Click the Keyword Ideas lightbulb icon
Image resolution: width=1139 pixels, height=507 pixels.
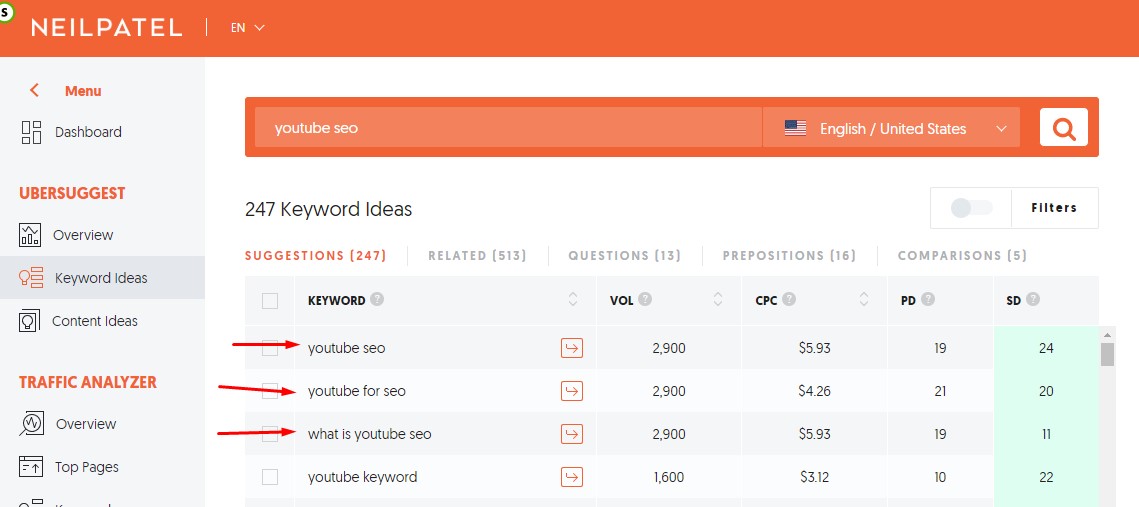click(x=31, y=278)
